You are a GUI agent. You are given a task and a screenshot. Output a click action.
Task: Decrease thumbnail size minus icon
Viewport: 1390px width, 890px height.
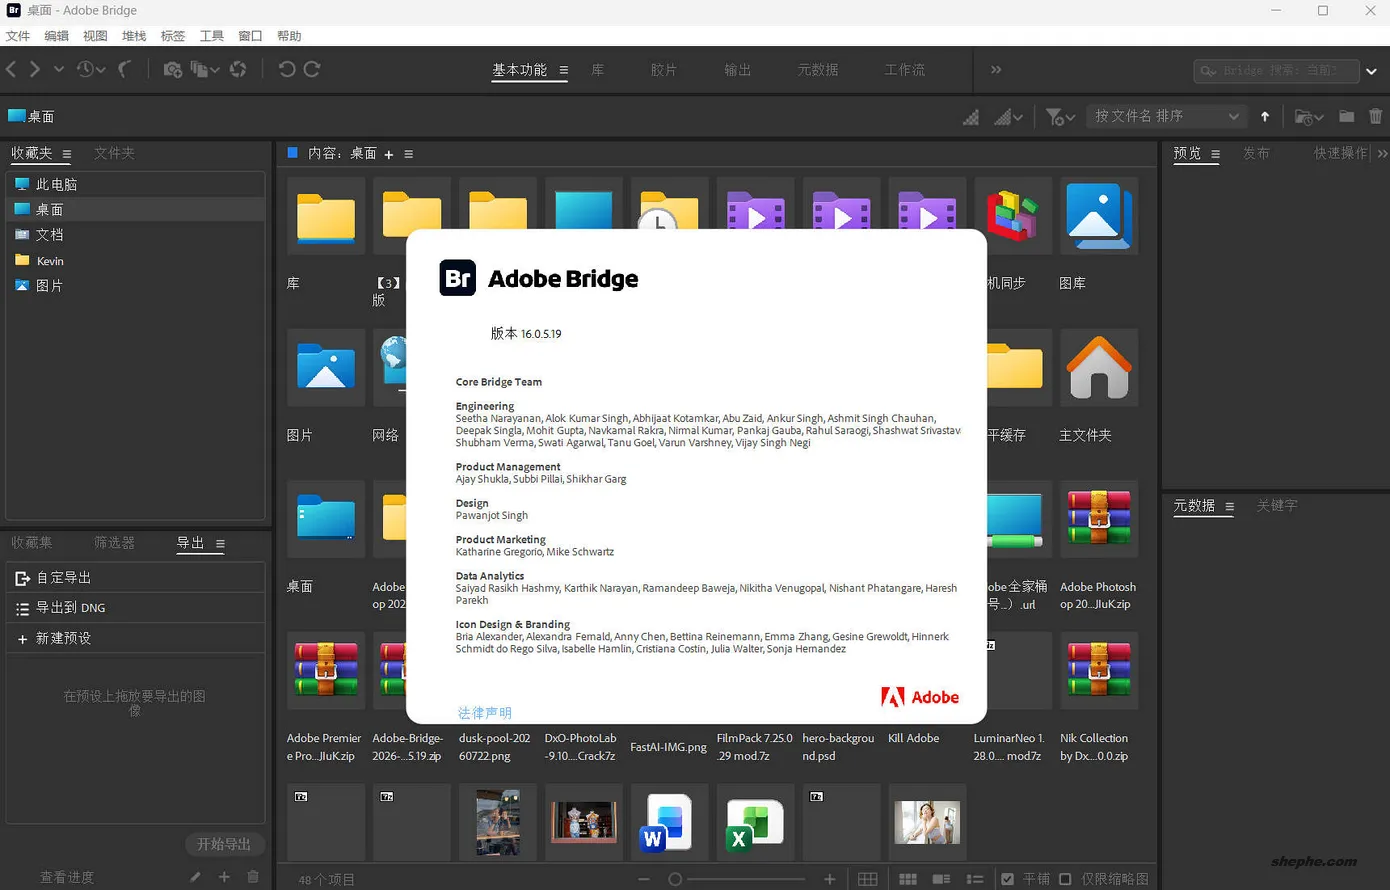pos(644,879)
